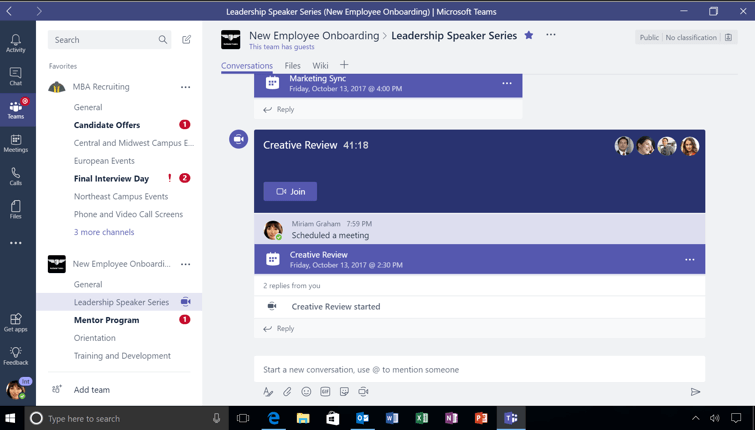755x430 pixels.
Task: Open the text Format options icon
Action: point(268,392)
